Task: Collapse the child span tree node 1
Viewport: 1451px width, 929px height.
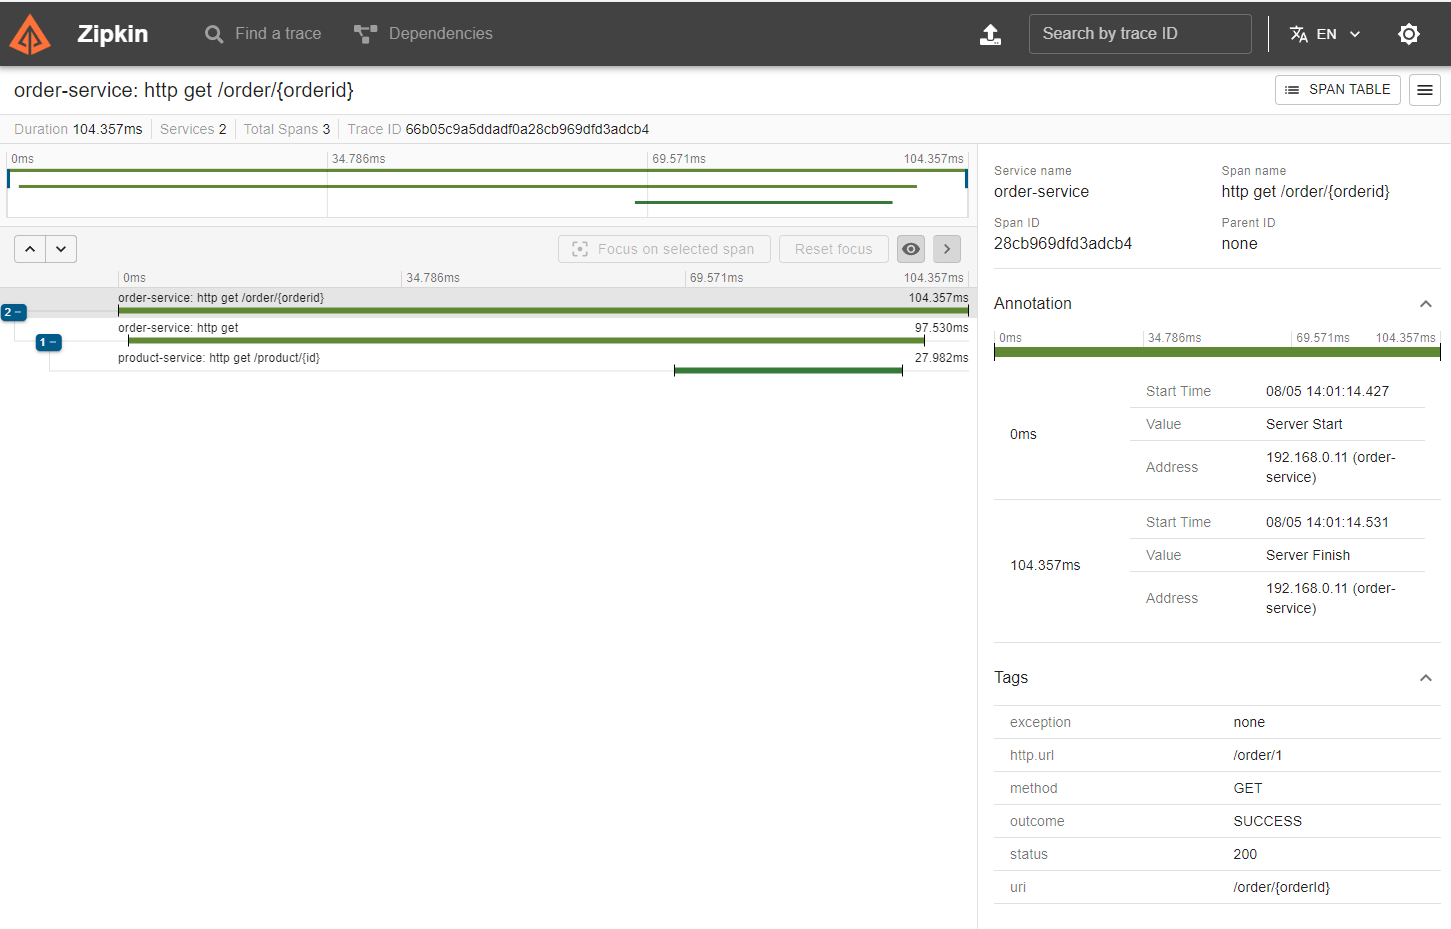Action: click(48, 343)
